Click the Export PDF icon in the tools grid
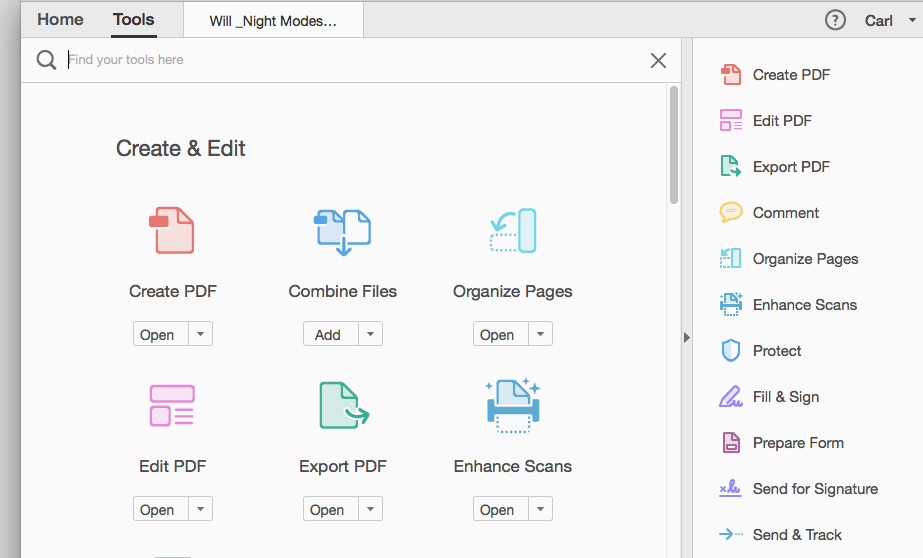923x558 pixels. point(344,406)
